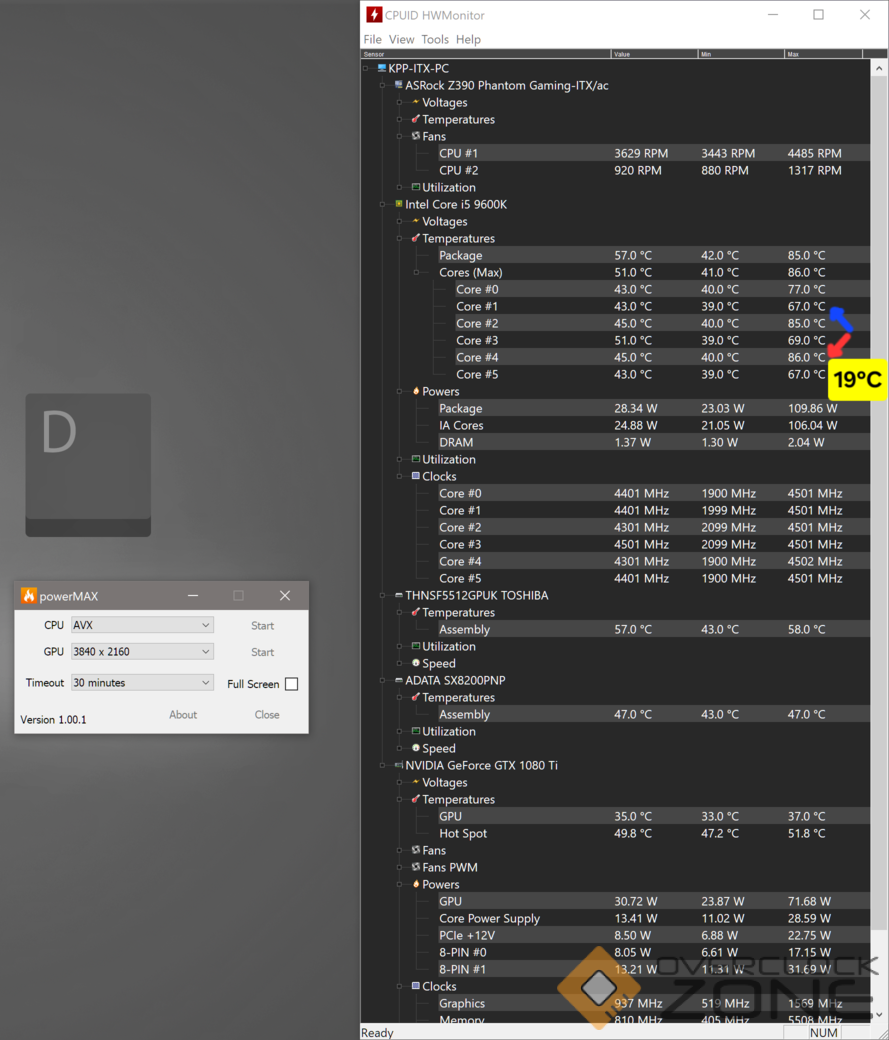Select the Core #4 temperature row
The height and width of the screenshot is (1040, 889).
tap(661, 358)
